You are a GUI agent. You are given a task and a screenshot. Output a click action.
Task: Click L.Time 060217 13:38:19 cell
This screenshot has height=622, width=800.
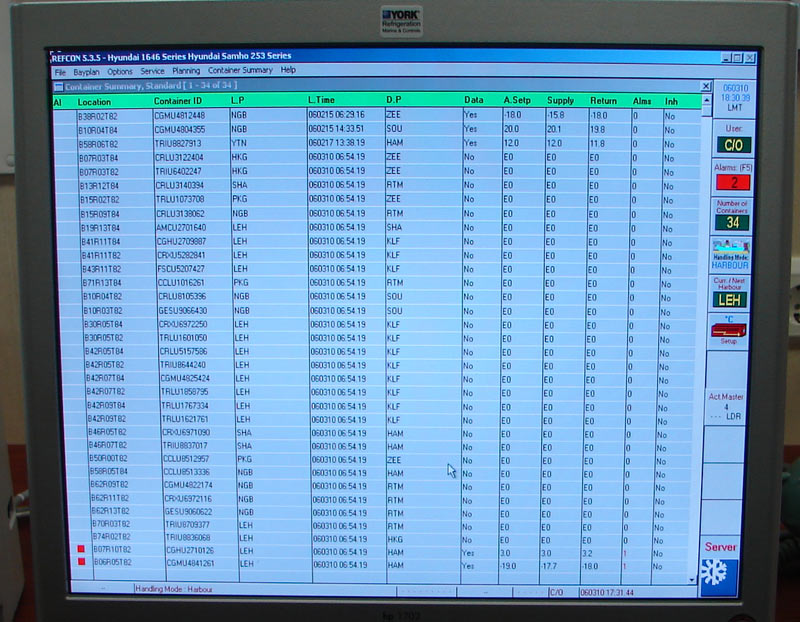click(x=337, y=143)
